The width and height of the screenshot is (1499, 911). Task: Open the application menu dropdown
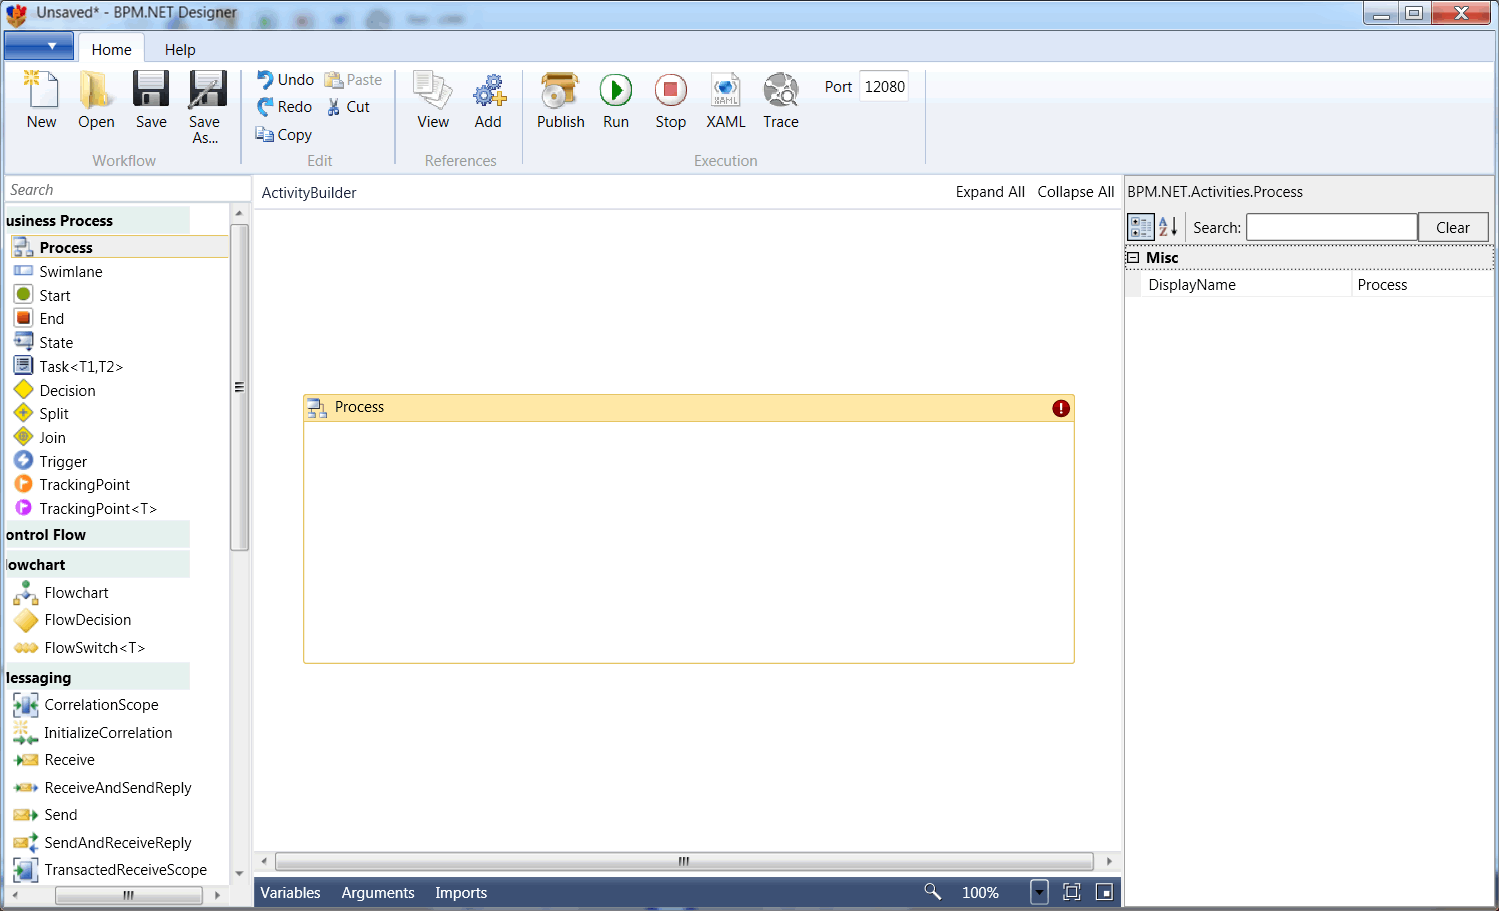pyautogui.click(x=39, y=46)
